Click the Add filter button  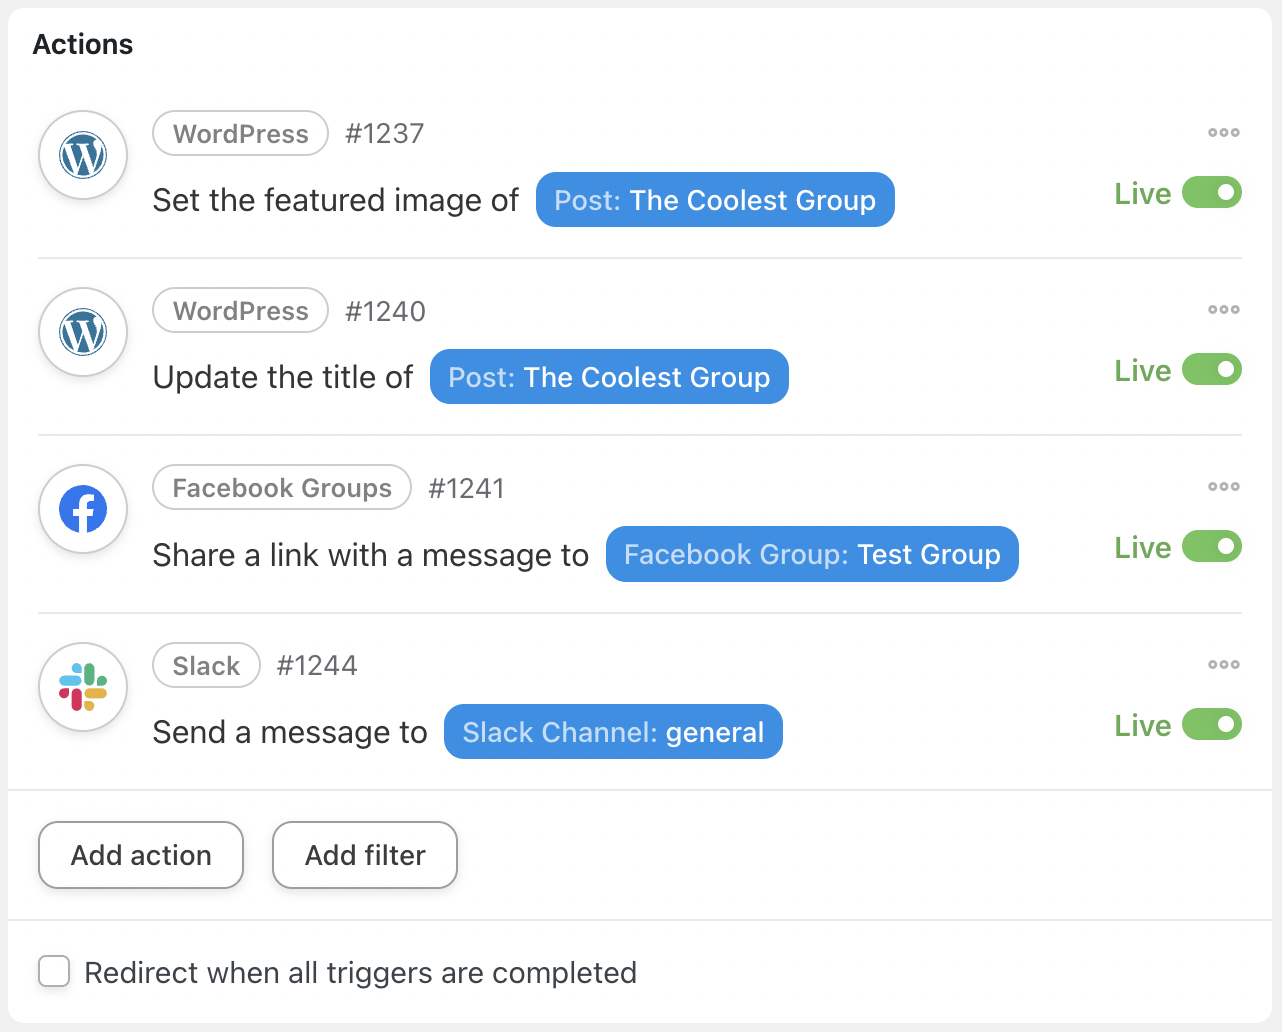click(365, 855)
